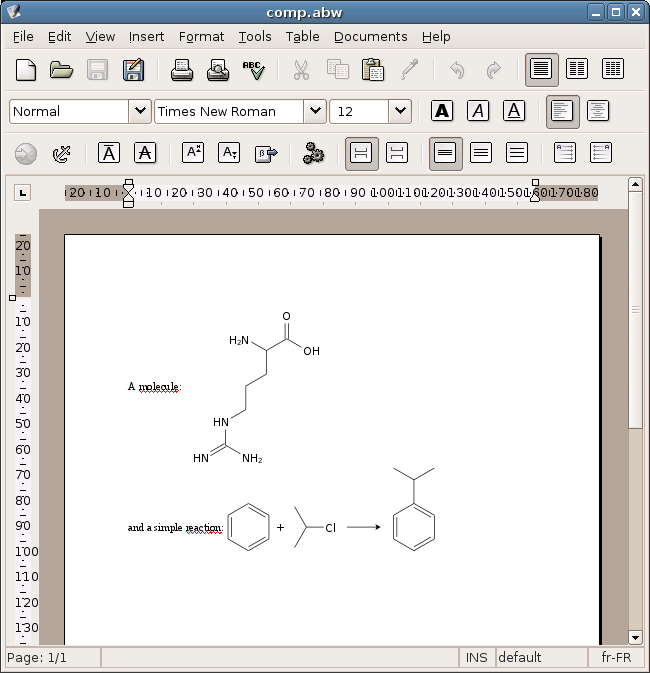Open the Normal style dropdown
650x673 pixels.
click(x=139, y=111)
